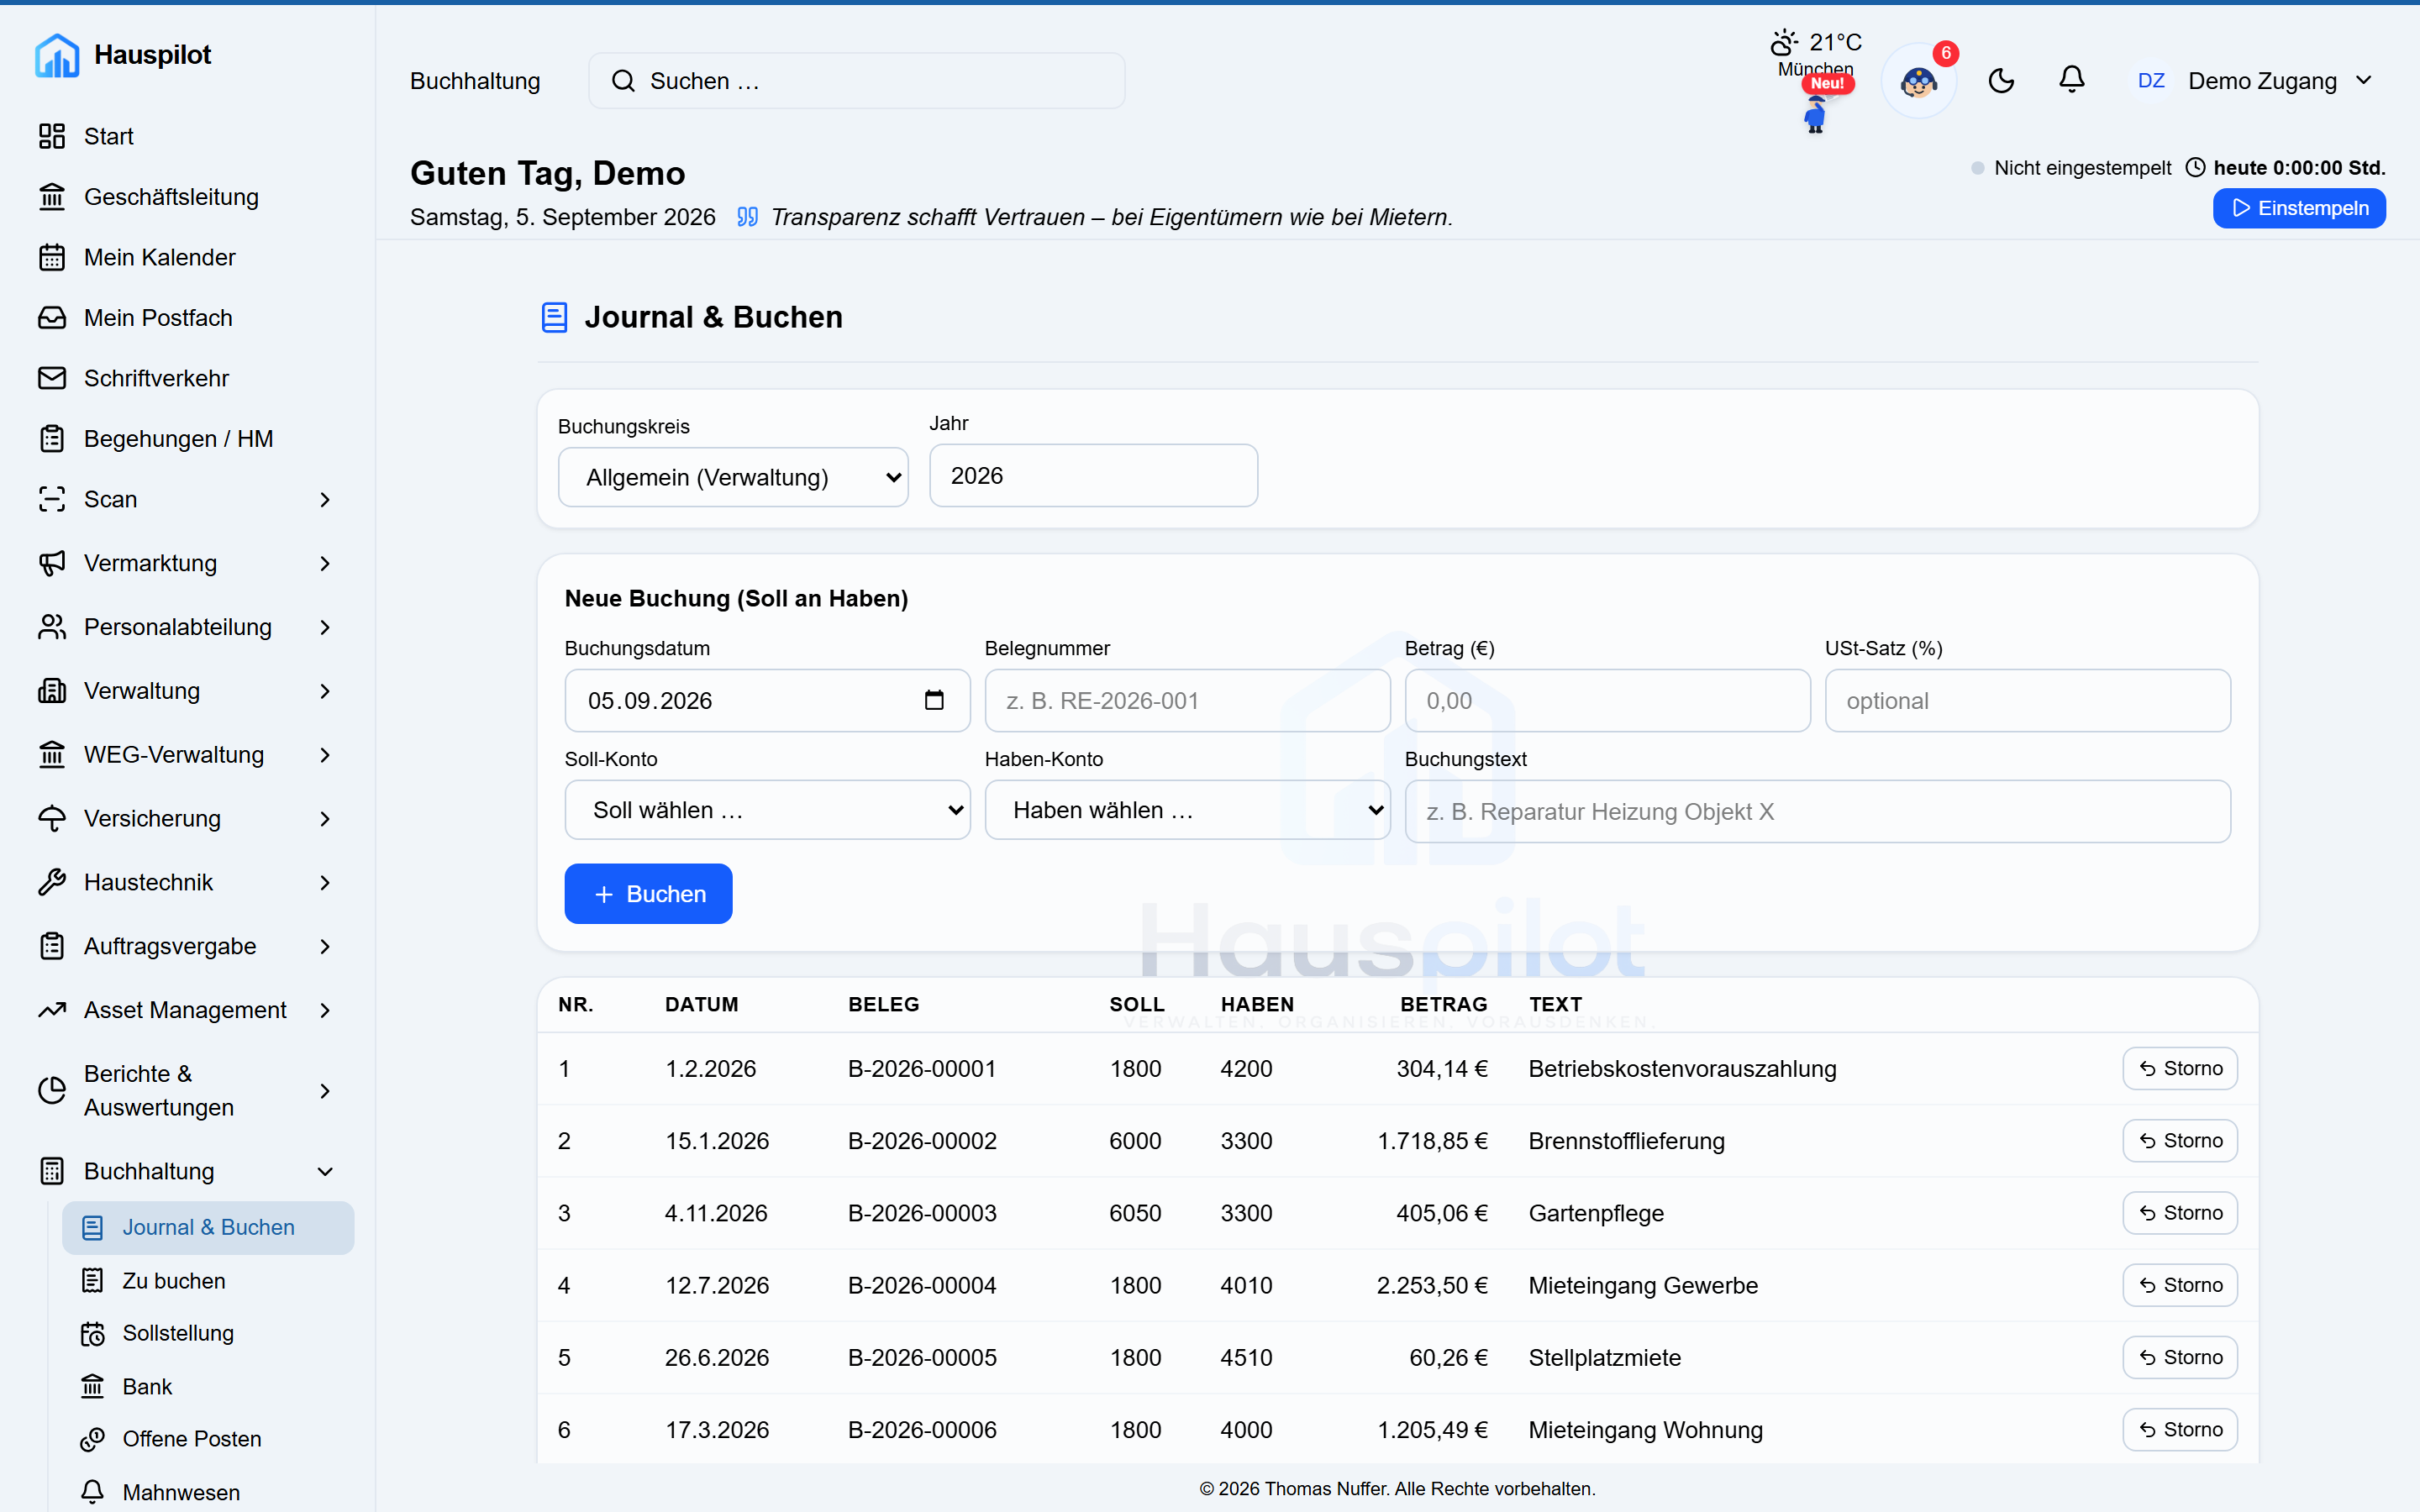Click the Schriftverkehr envelope icon
Image resolution: width=2420 pixels, height=1512 pixels.
[52, 378]
